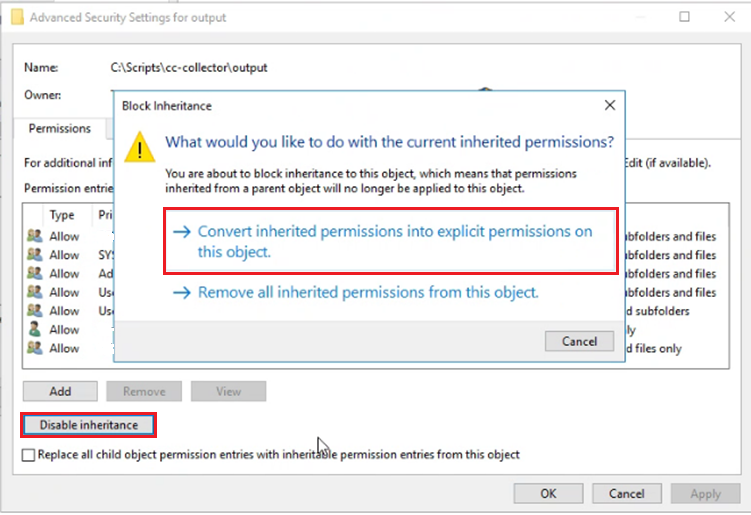Click the folder icon in the window title bar
This screenshot has height=515, width=751.
pos(17,17)
